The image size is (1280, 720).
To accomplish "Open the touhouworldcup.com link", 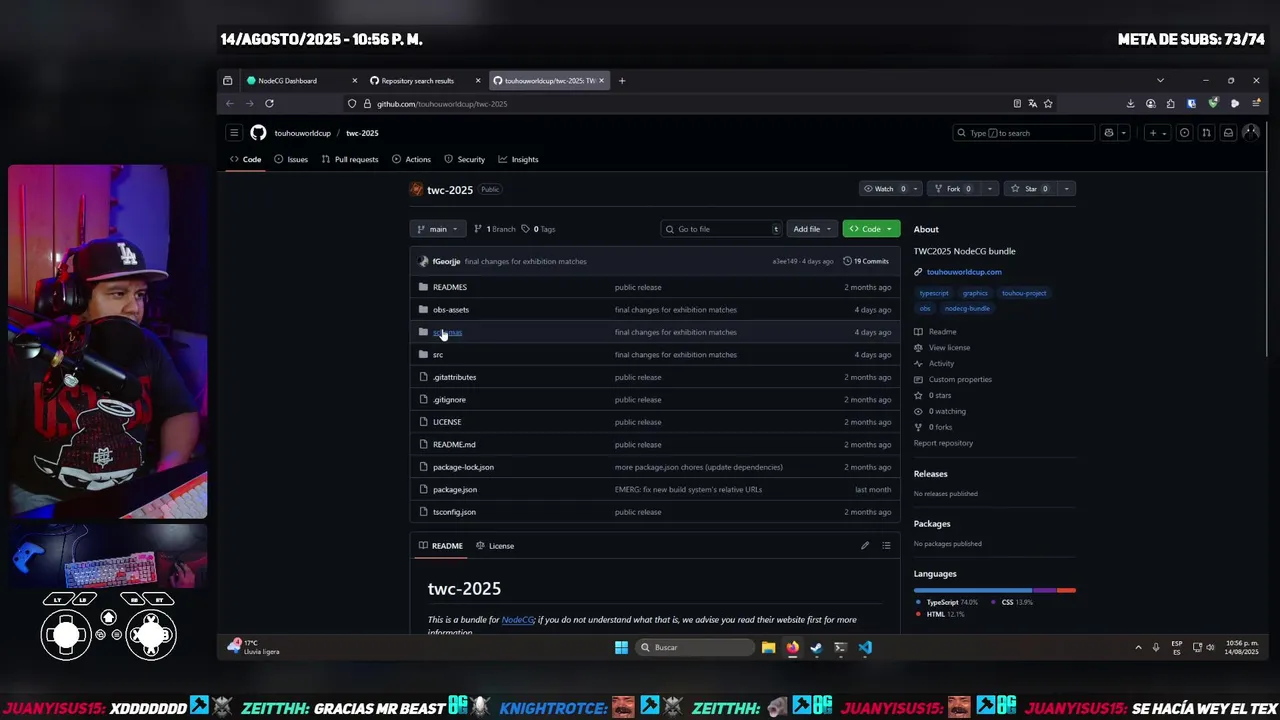I will pyautogui.click(x=964, y=272).
